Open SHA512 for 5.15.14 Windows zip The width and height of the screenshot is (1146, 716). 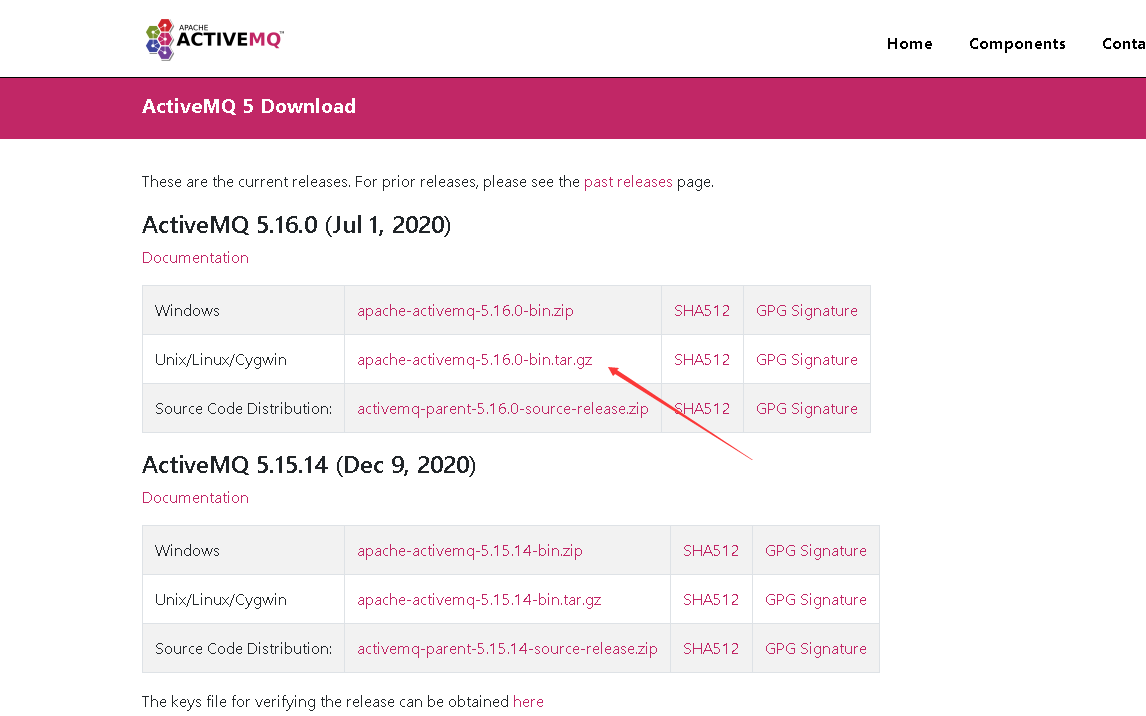pos(710,550)
